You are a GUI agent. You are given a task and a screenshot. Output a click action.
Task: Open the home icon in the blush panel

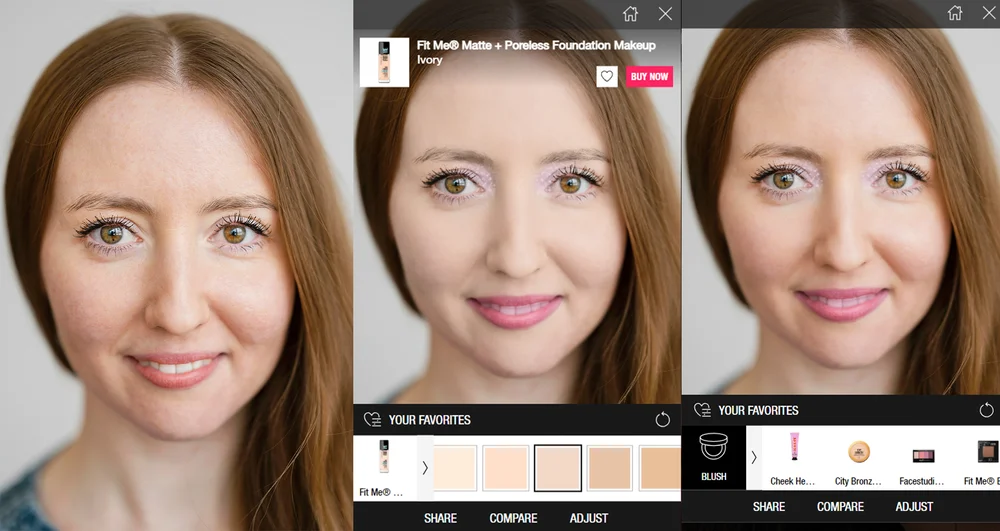955,13
